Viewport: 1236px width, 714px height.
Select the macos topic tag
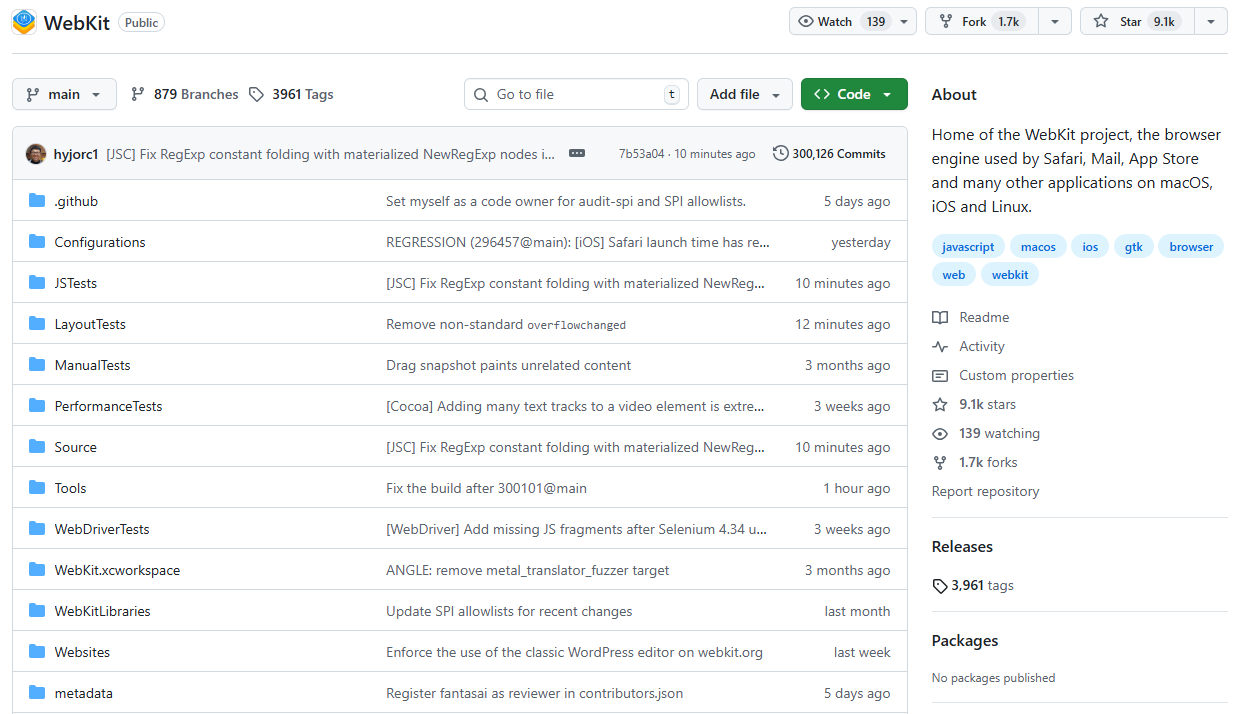tap(1038, 247)
